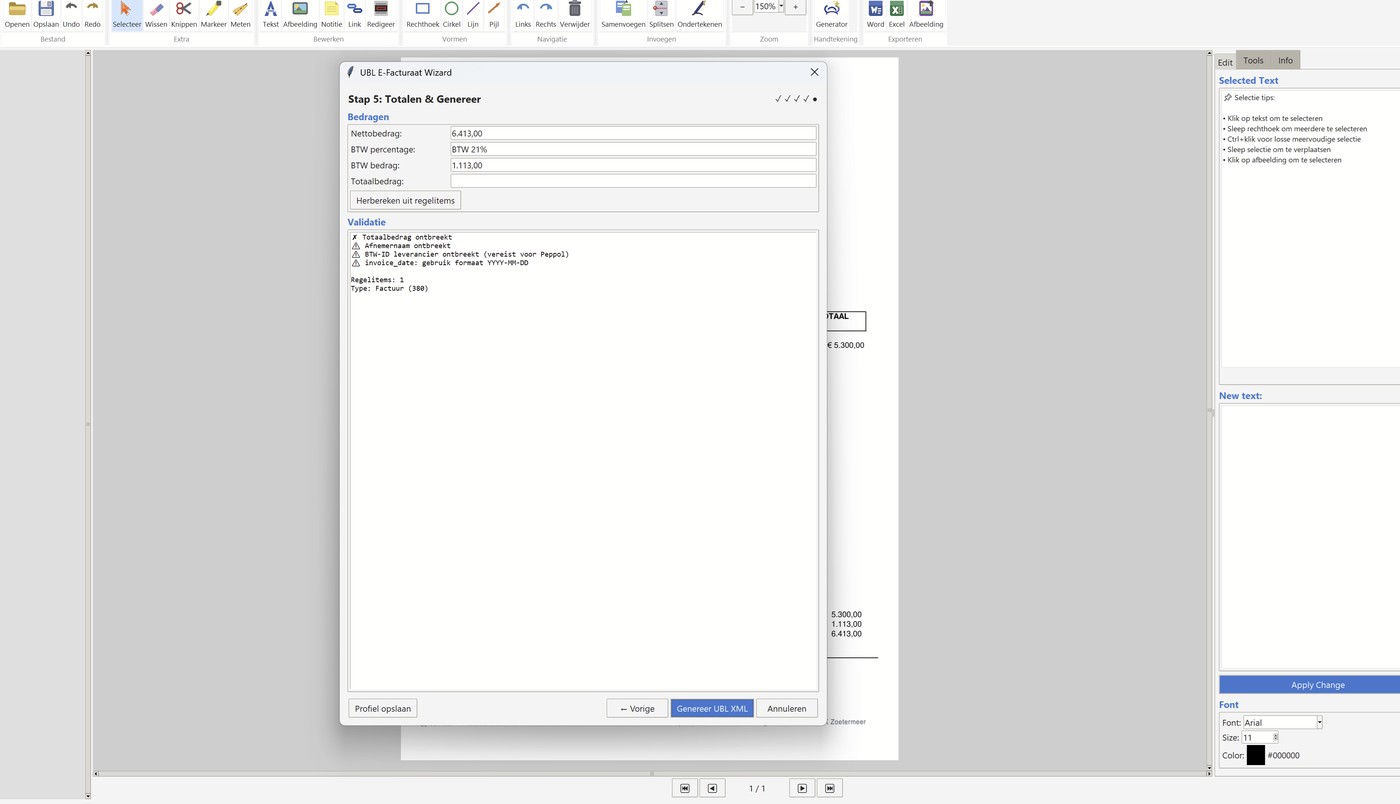
Task: Activate the Redigeer redaction tool
Action: pos(380,14)
